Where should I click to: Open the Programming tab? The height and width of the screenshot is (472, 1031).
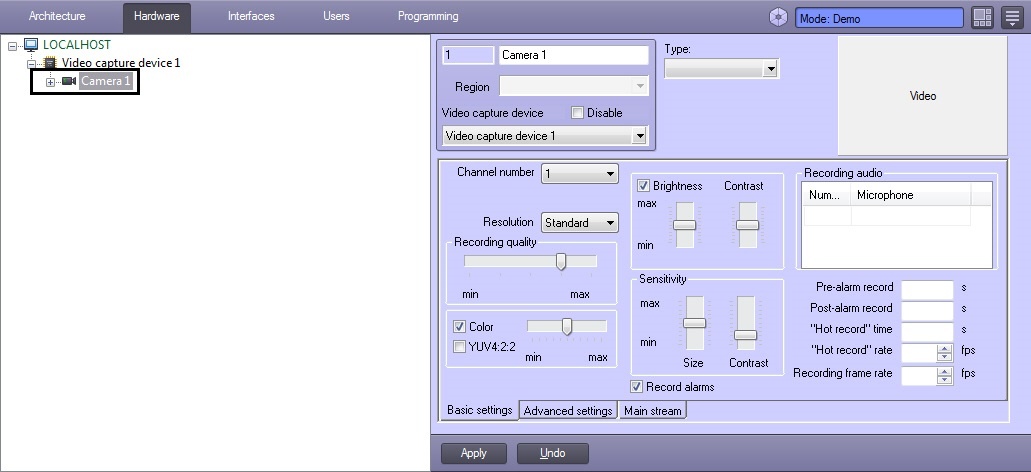click(x=428, y=17)
